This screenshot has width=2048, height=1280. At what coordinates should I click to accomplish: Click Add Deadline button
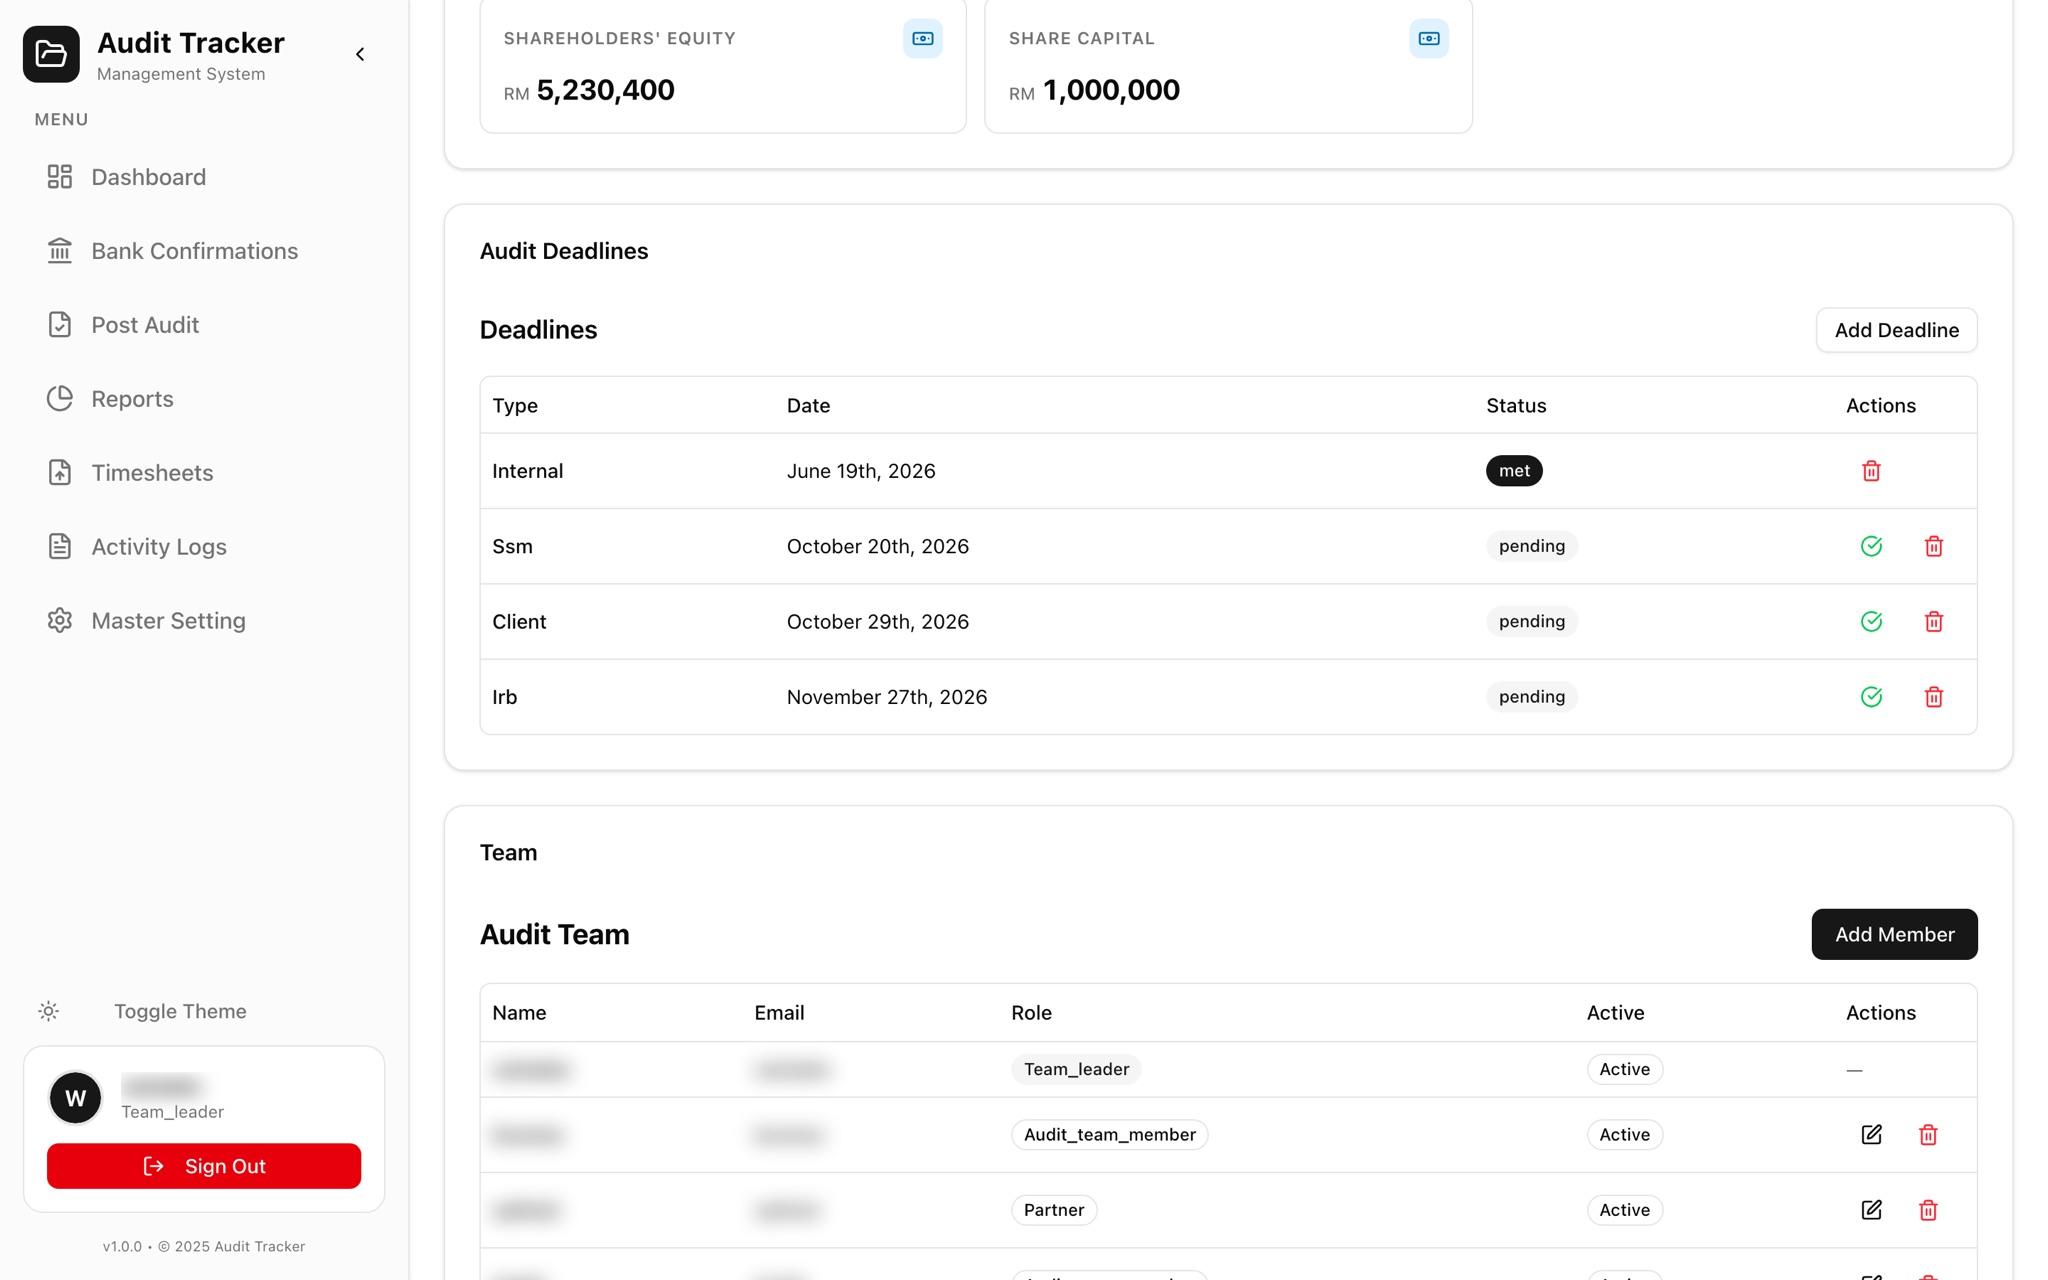click(1896, 330)
